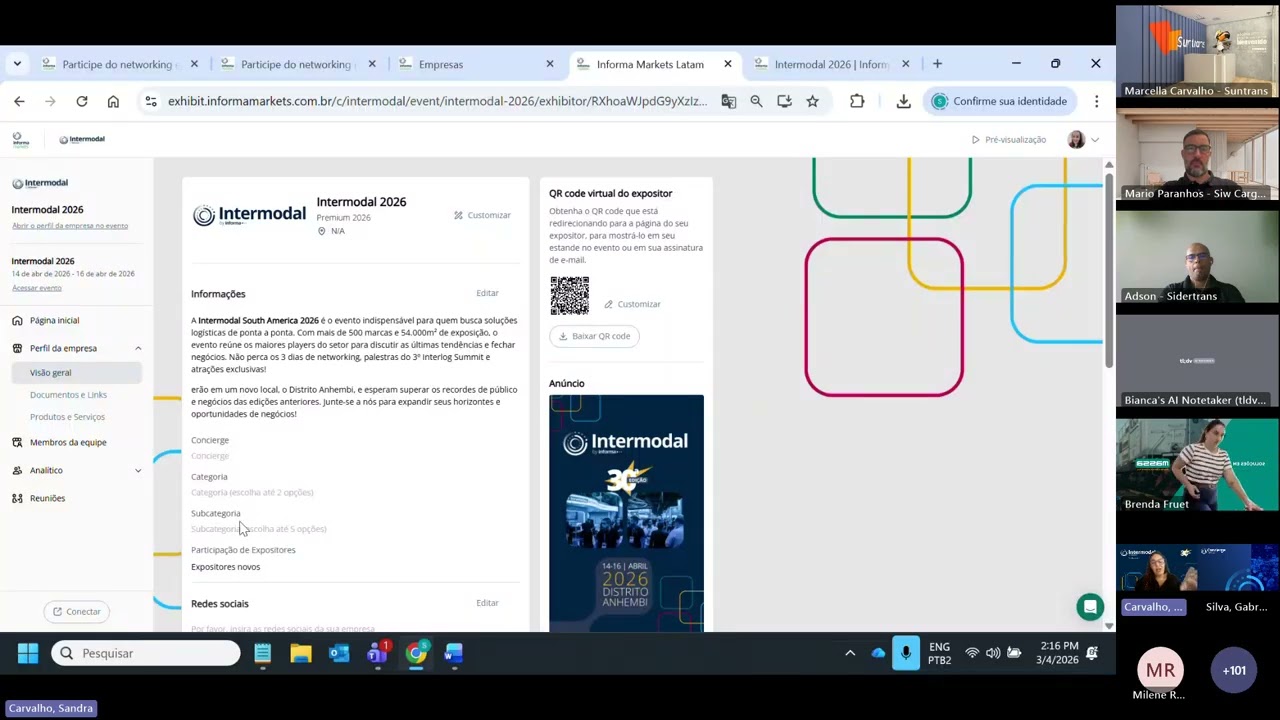Switch to Chrome on the taskbar
Image resolution: width=1280 pixels, height=720 pixels.
(x=415, y=653)
